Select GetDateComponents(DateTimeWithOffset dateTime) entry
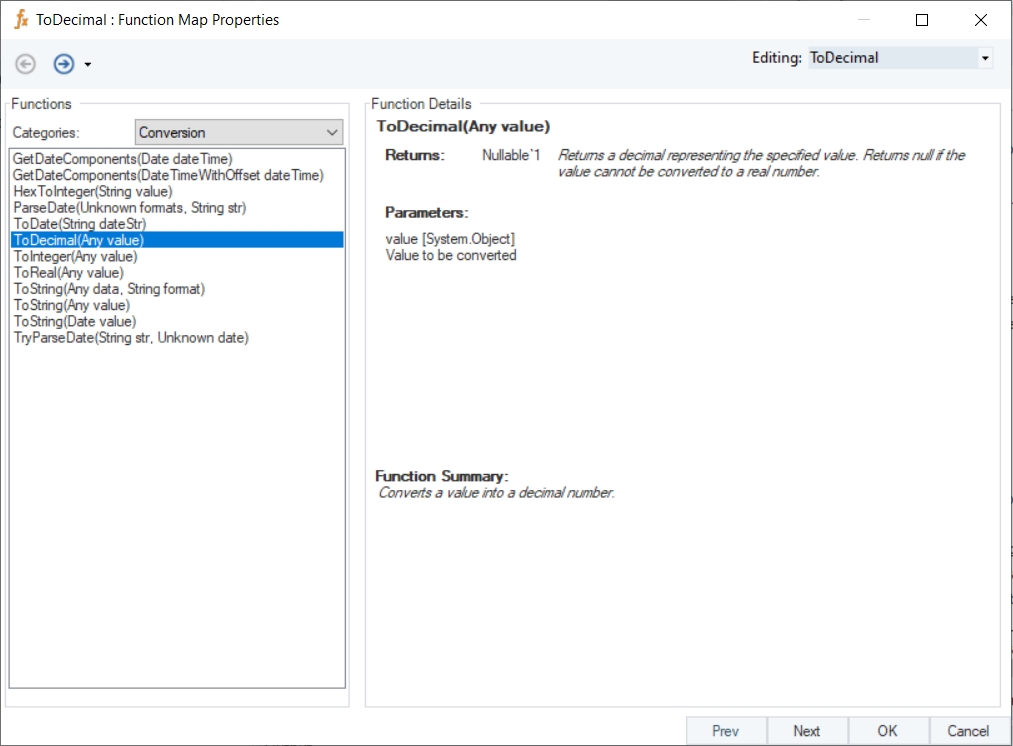The height and width of the screenshot is (746, 1013). pyautogui.click(x=168, y=175)
